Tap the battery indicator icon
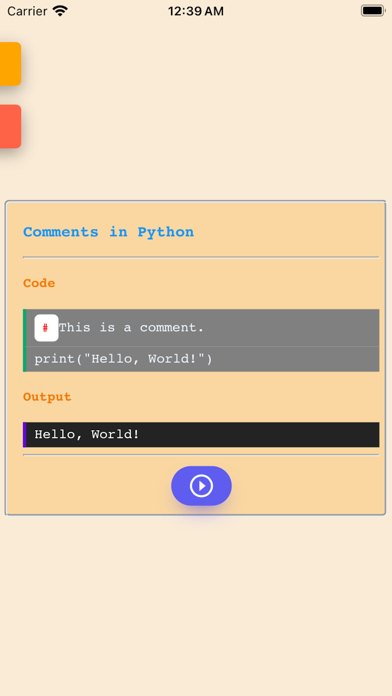 point(372,11)
